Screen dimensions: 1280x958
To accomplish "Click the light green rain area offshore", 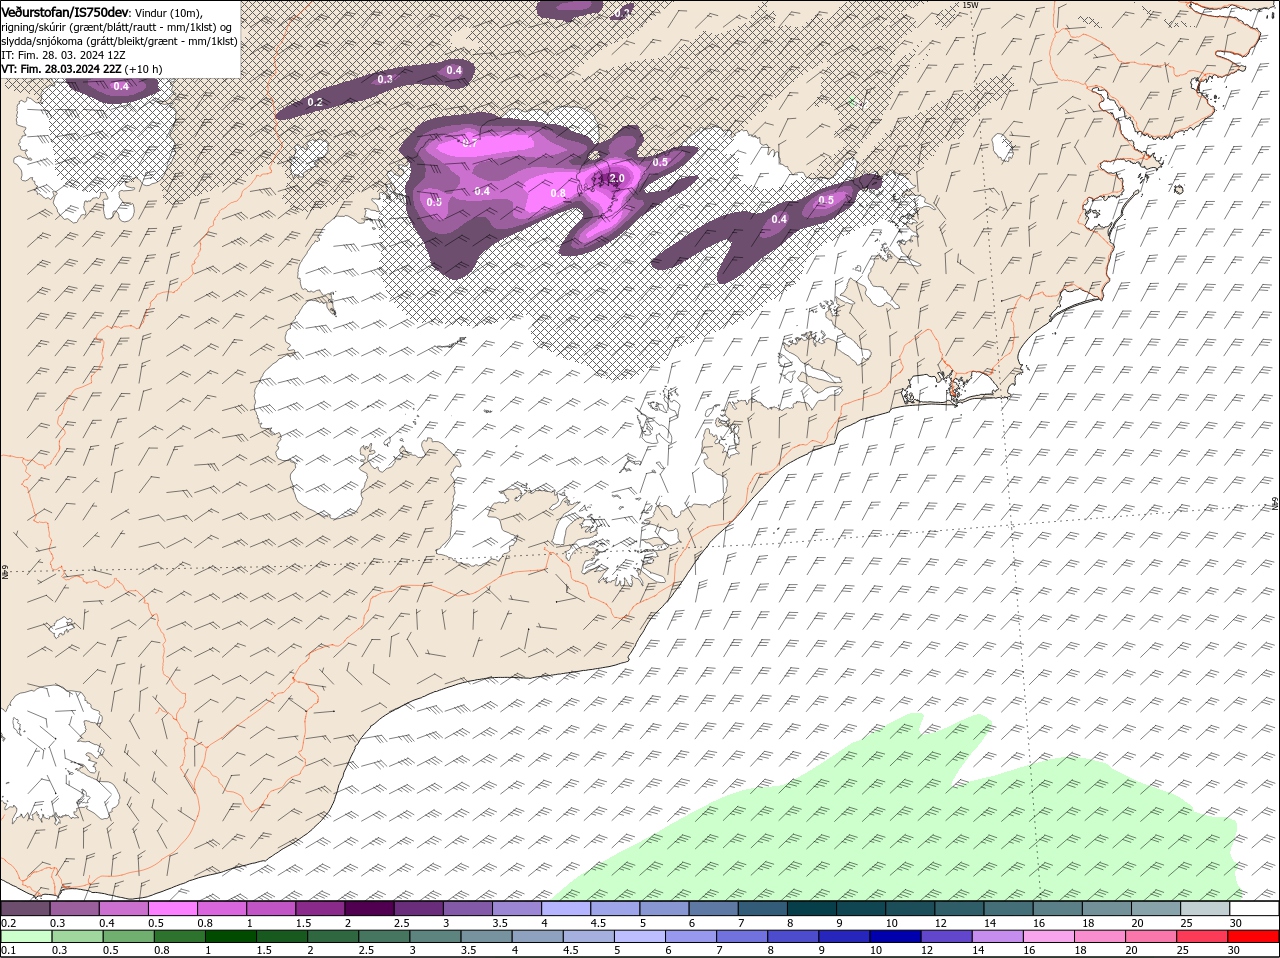I will click(x=920, y=820).
